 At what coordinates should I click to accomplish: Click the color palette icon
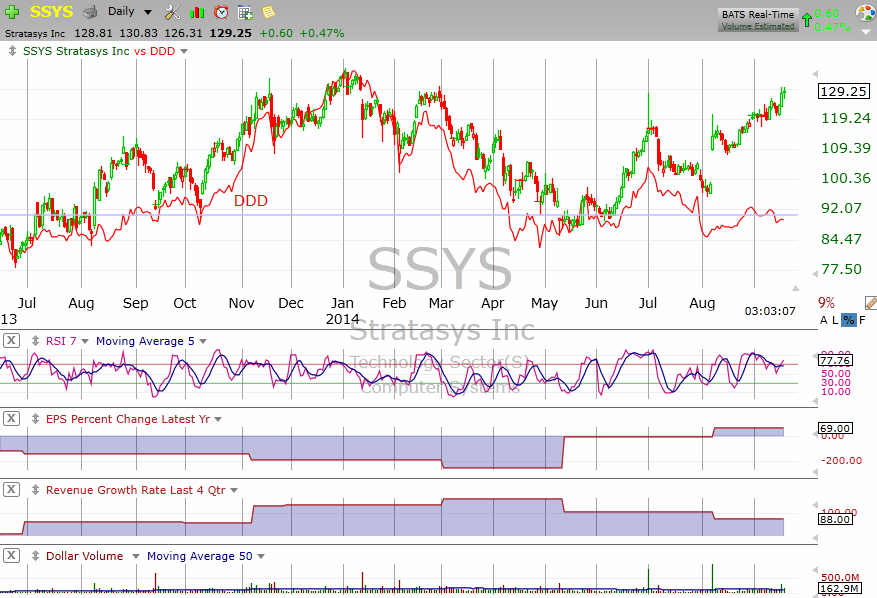866,13
